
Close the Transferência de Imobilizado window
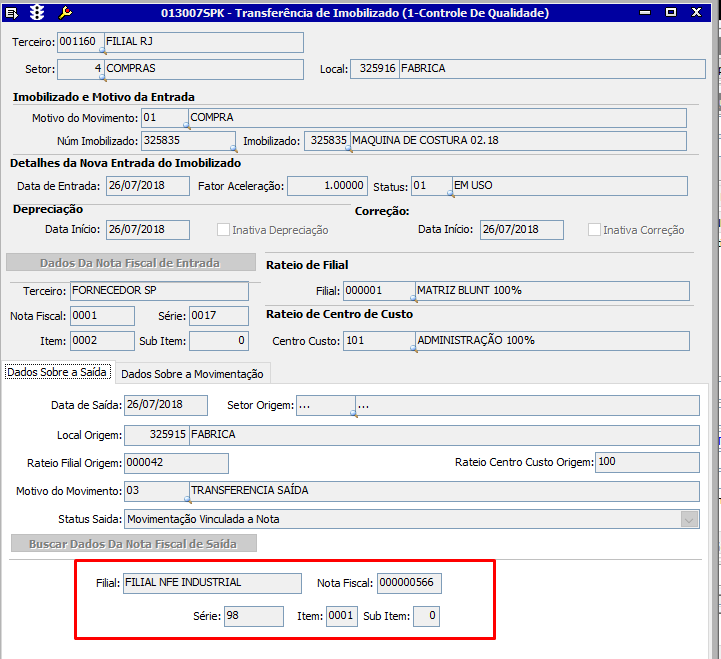click(697, 12)
